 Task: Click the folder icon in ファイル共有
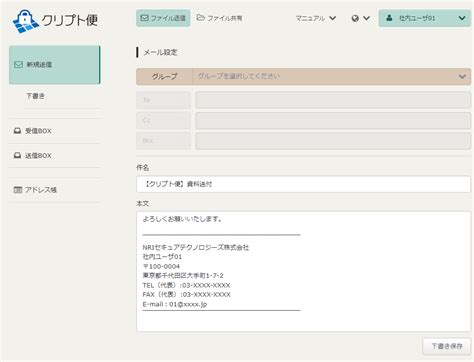click(200, 17)
